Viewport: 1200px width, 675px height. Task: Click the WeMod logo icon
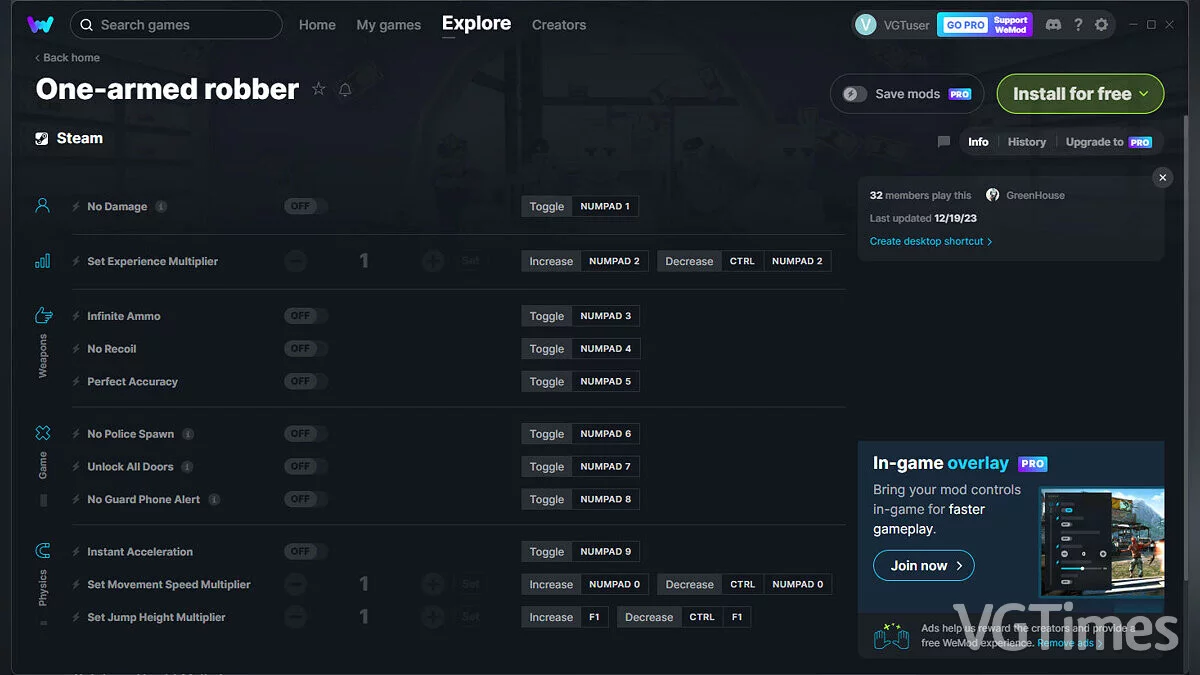40,24
